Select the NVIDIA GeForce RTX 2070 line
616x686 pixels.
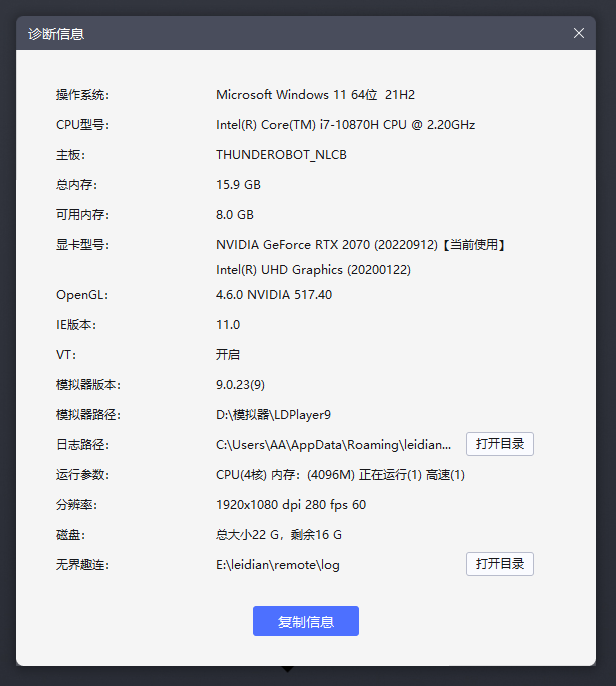click(x=361, y=245)
